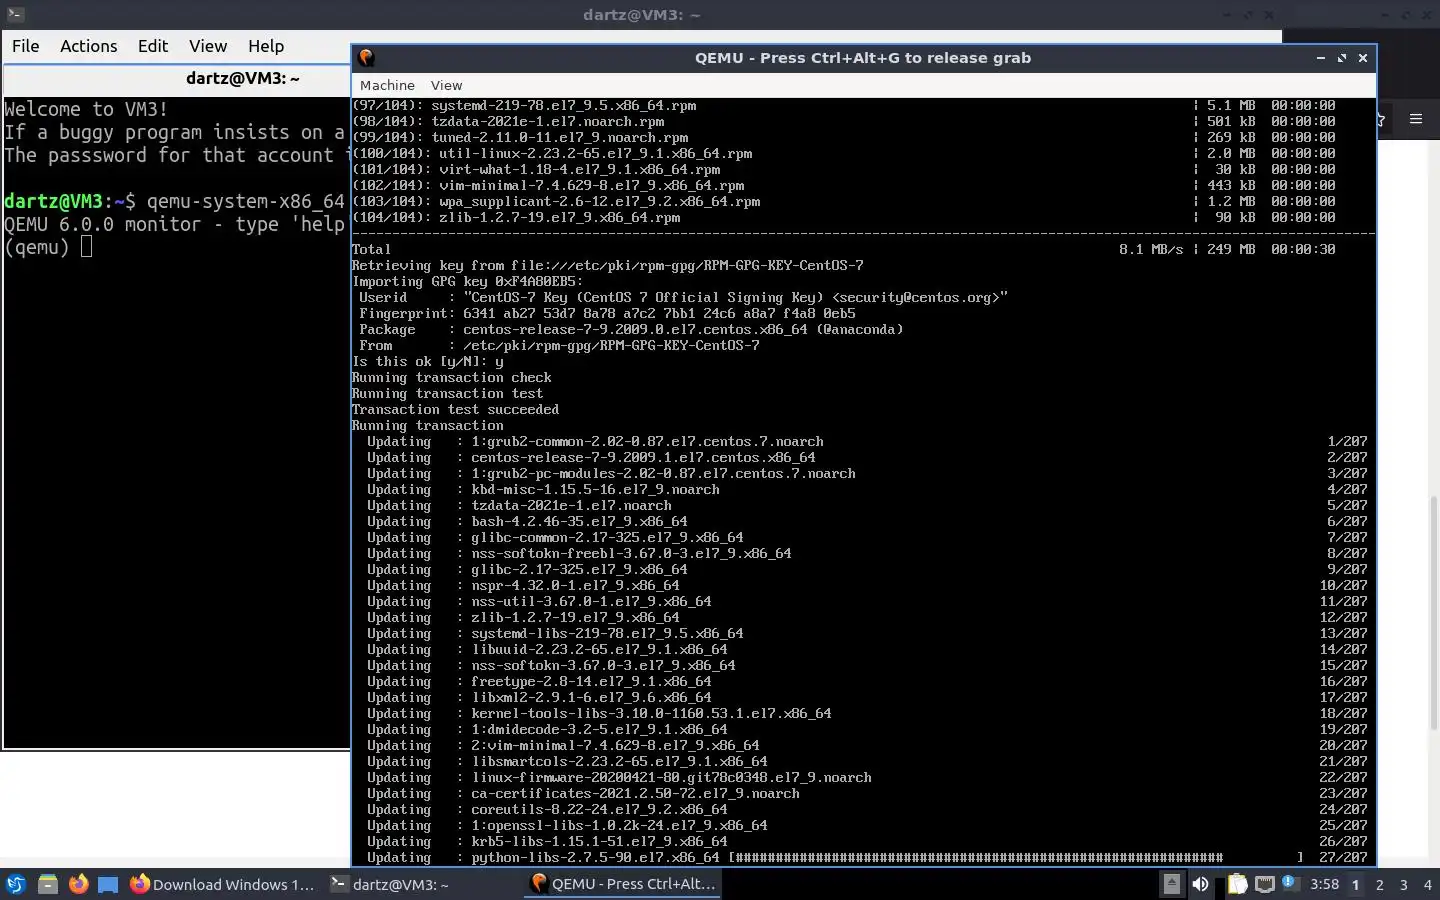Open the terminal's View menu next to Edit
This screenshot has height=900, width=1440.
pos(208,46)
